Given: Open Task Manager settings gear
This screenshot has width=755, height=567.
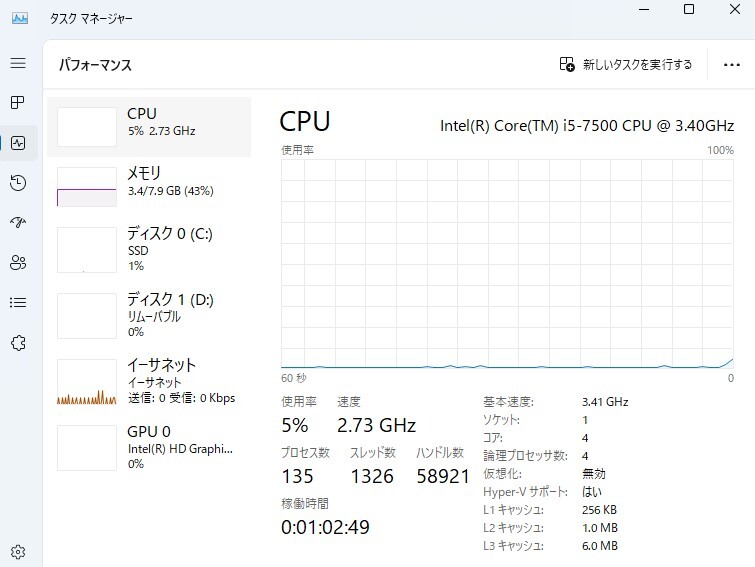Looking at the screenshot, I should tap(18, 551).
